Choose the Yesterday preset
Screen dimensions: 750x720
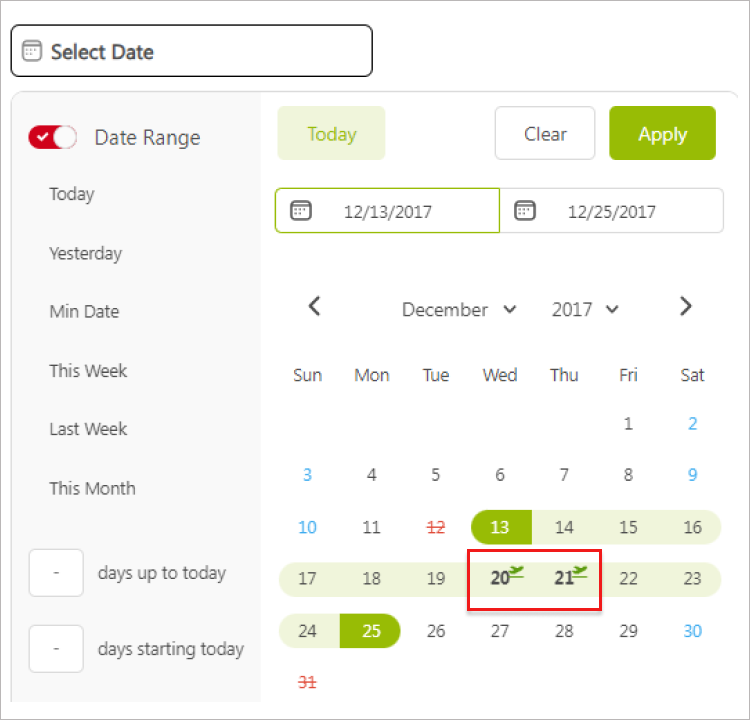[85, 253]
